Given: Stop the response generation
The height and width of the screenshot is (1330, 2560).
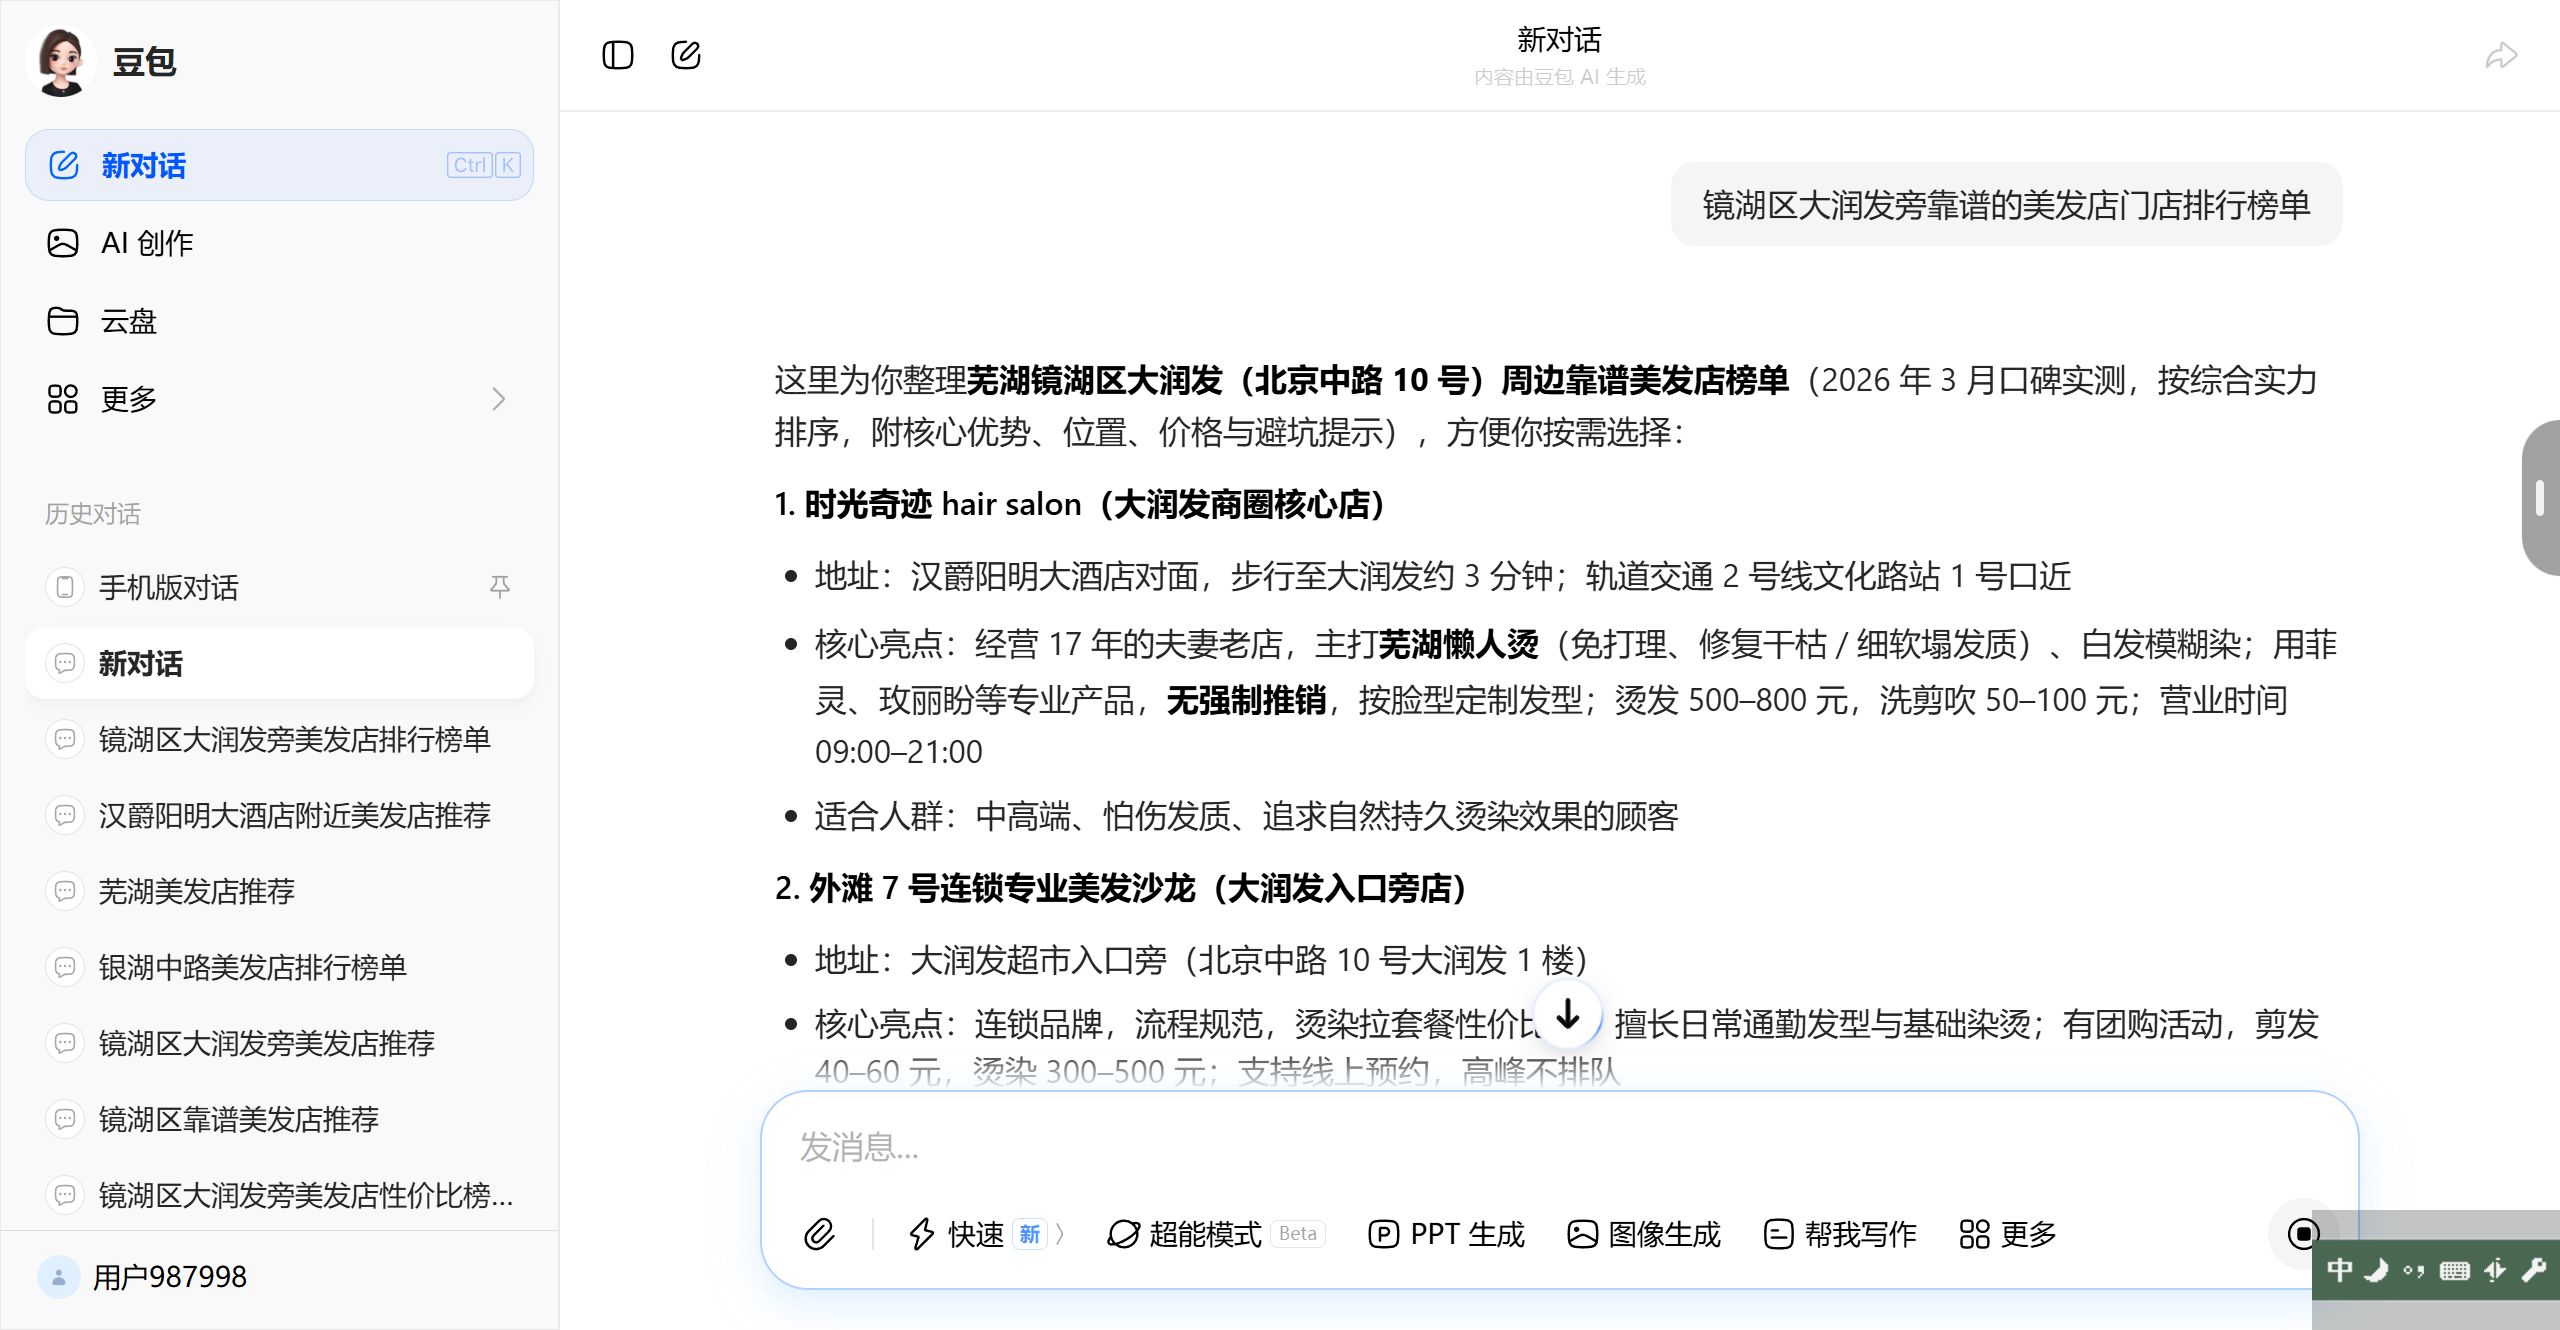Looking at the screenshot, I should [x=2303, y=1234].
